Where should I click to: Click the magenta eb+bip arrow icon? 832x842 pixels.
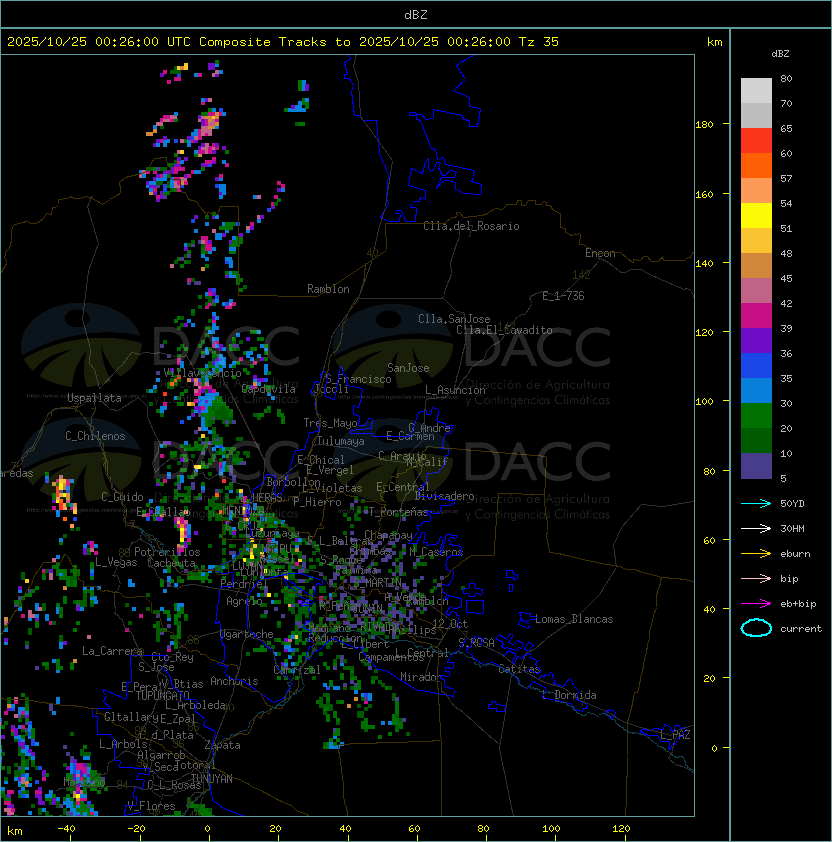coord(756,604)
